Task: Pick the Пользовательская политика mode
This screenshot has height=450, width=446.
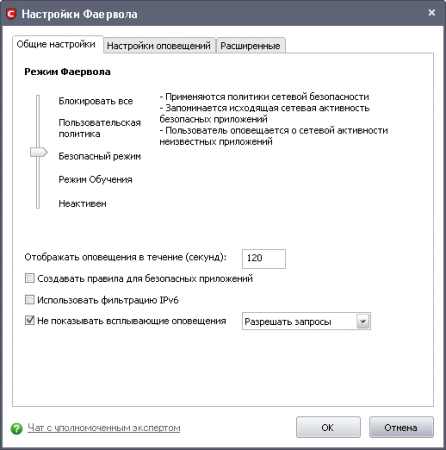Action: (100, 128)
